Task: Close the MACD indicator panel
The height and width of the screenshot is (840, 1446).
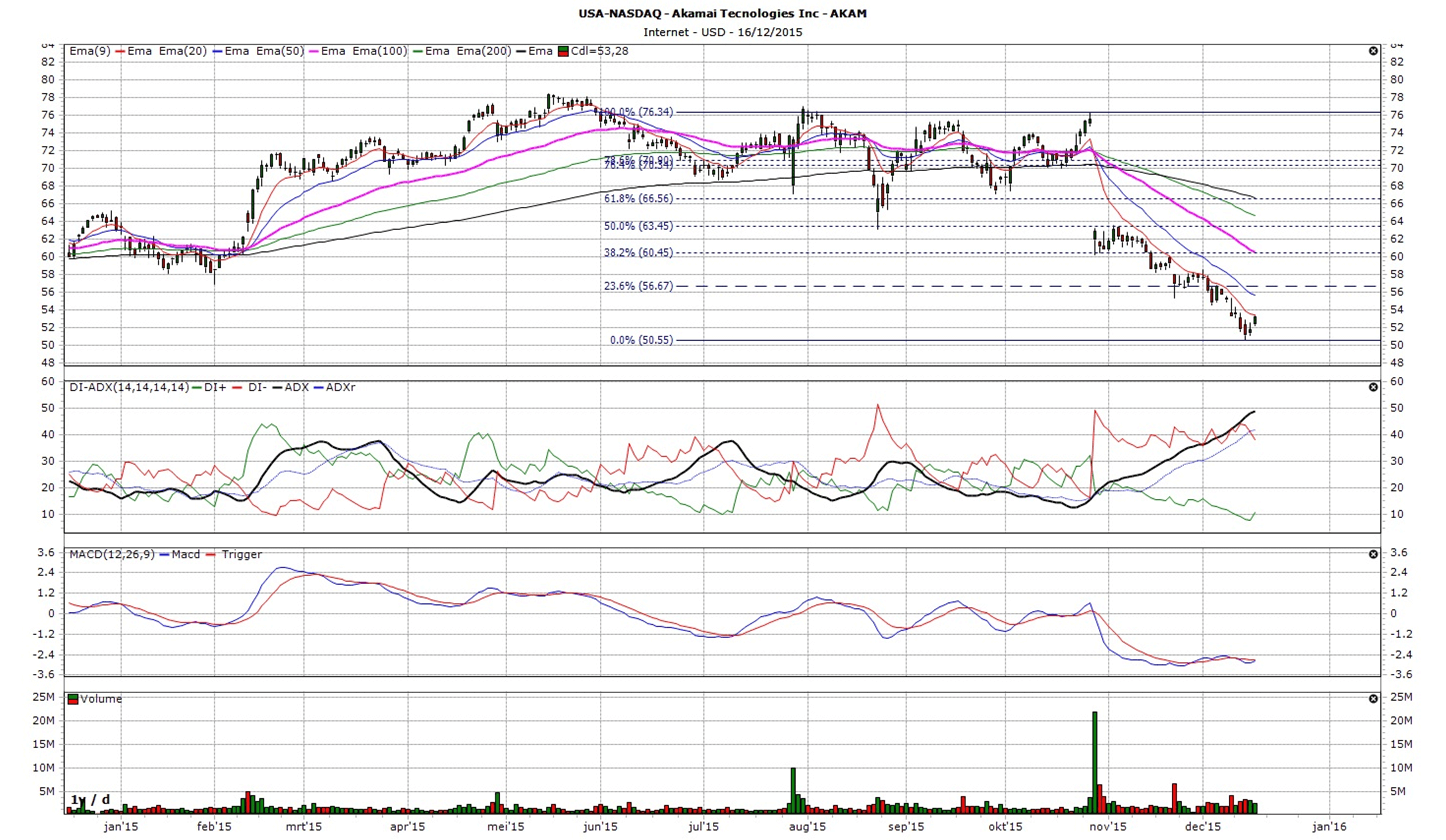Action: click(1371, 554)
